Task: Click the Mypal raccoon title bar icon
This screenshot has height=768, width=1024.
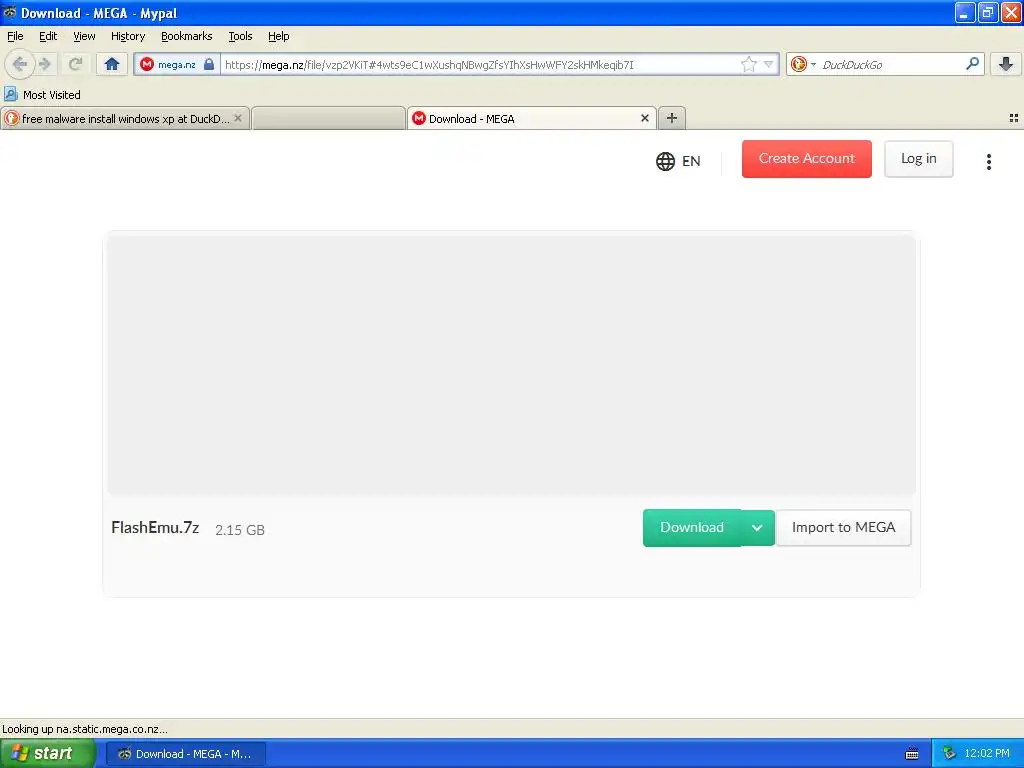Action: click(10, 12)
